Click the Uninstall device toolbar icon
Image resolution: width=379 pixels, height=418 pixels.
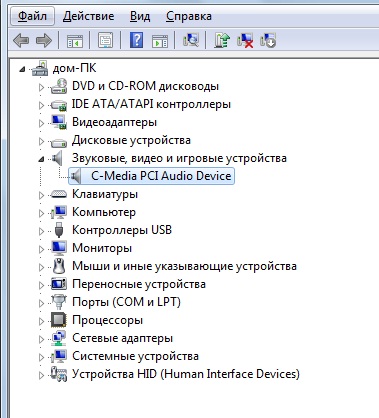(x=268, y=40)
